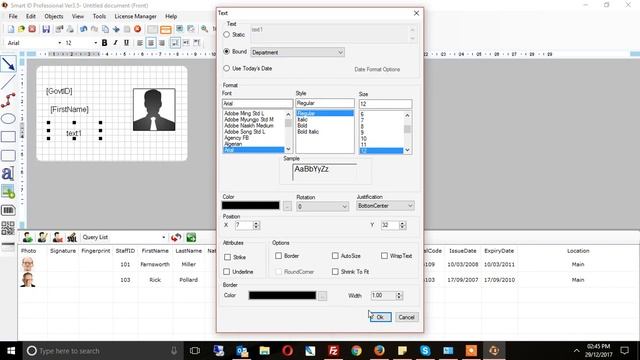Open Skype from the taskbar
This screenshot has height=360, width=640.
coord(425,351)
